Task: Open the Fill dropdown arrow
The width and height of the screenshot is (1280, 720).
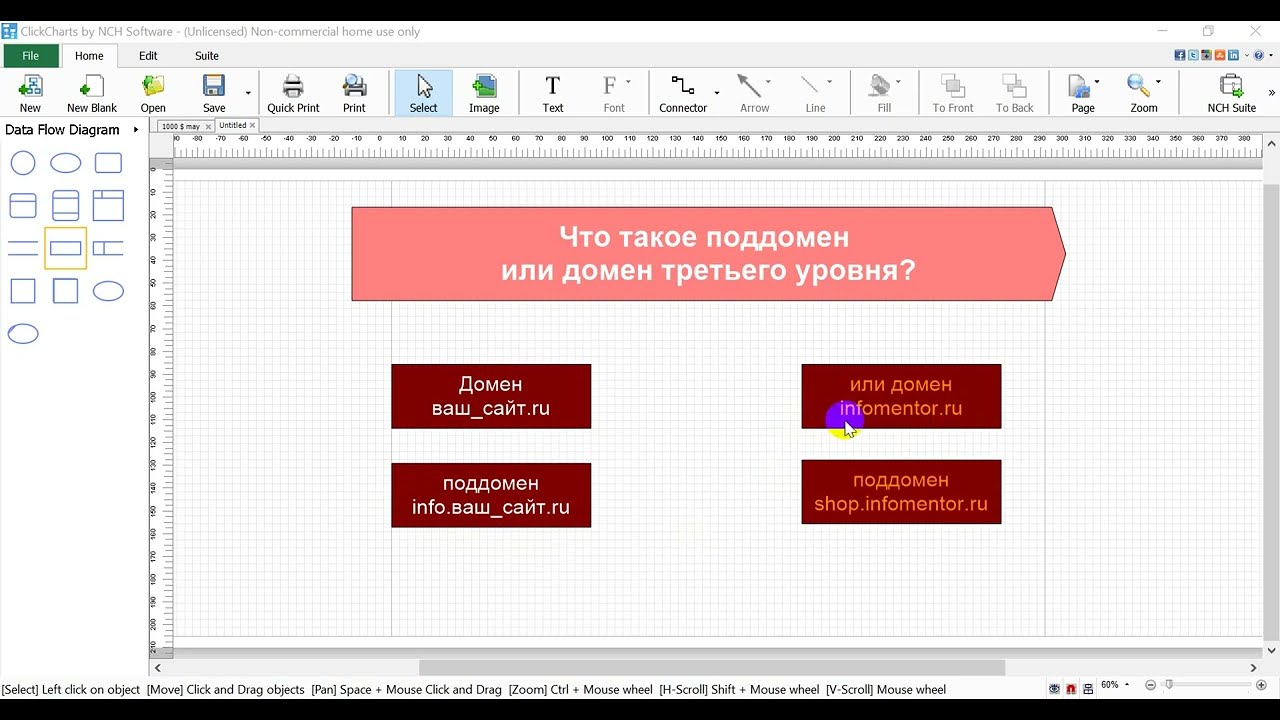Action: pyautogui.click(x=898, y=82)
